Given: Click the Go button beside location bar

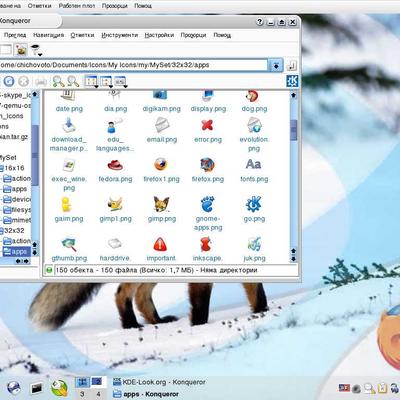Looking at the screenshot, I should (291, 66).
